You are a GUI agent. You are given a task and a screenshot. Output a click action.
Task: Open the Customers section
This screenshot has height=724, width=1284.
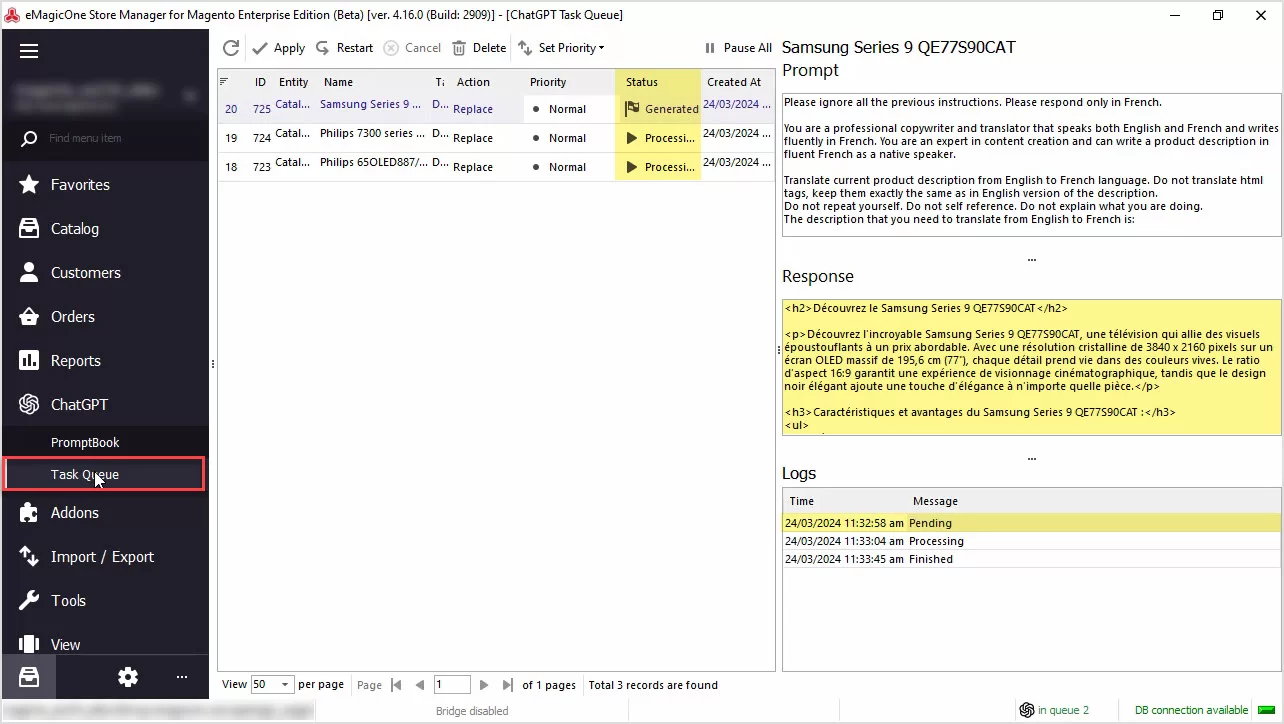[104, 273]
